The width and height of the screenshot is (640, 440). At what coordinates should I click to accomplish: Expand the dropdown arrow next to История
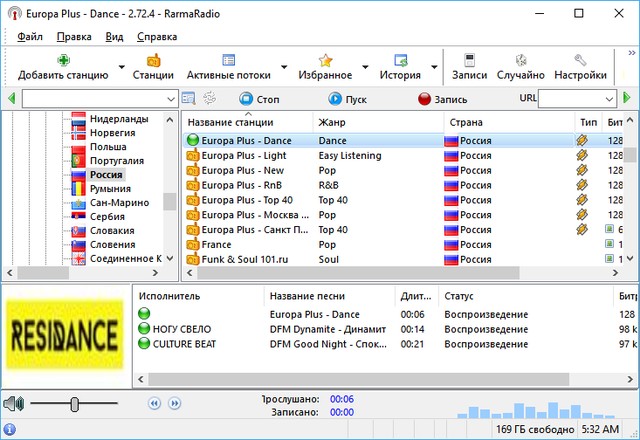(434, 68)
